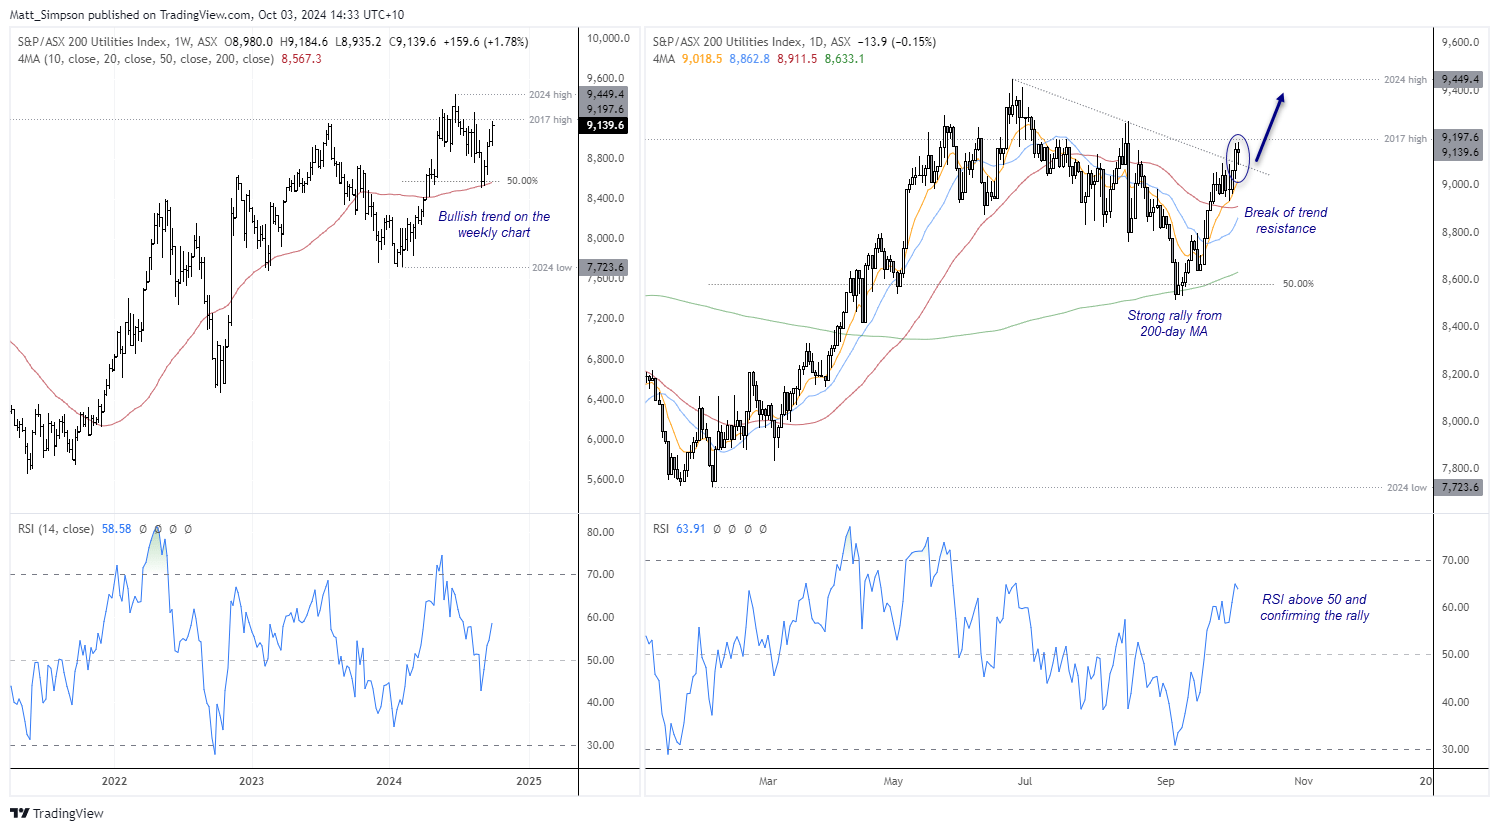Click the '2017 high' label on weekly chart
The height and width of the screenshot is (831, 1499).
coord(550,120)
